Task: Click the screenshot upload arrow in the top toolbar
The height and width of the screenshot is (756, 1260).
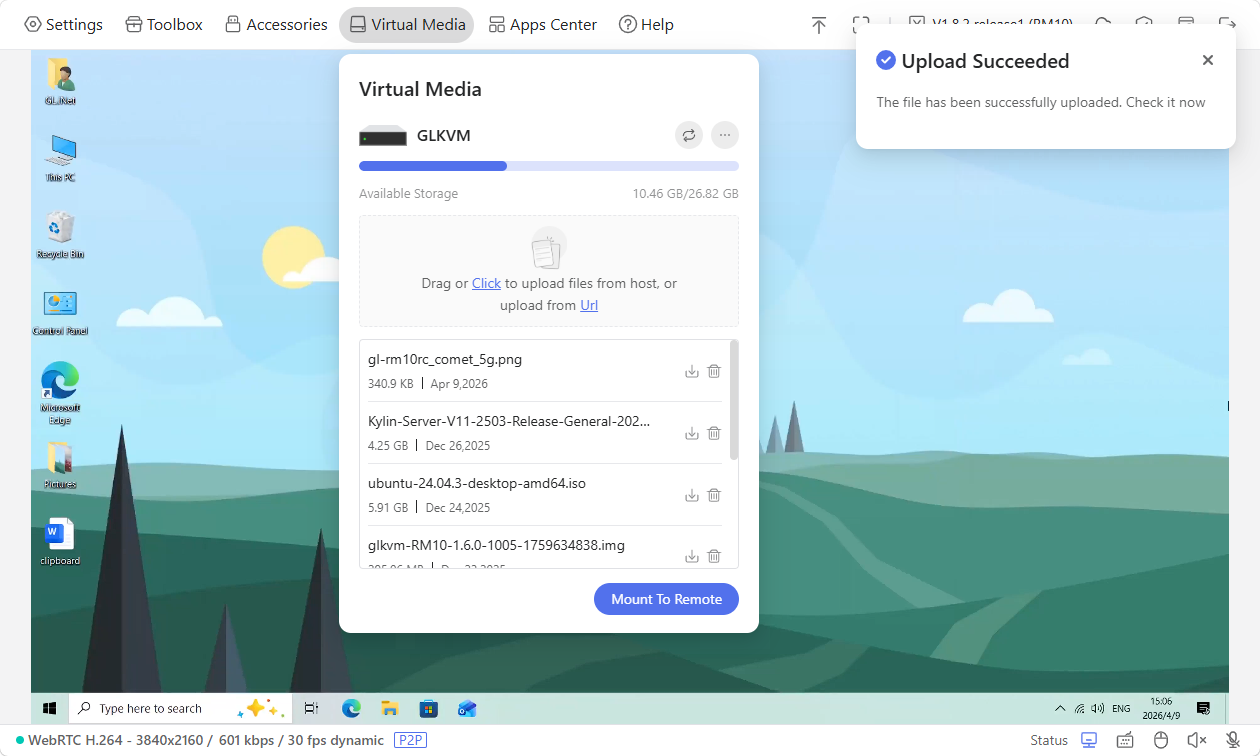Action: coord(818,24)
